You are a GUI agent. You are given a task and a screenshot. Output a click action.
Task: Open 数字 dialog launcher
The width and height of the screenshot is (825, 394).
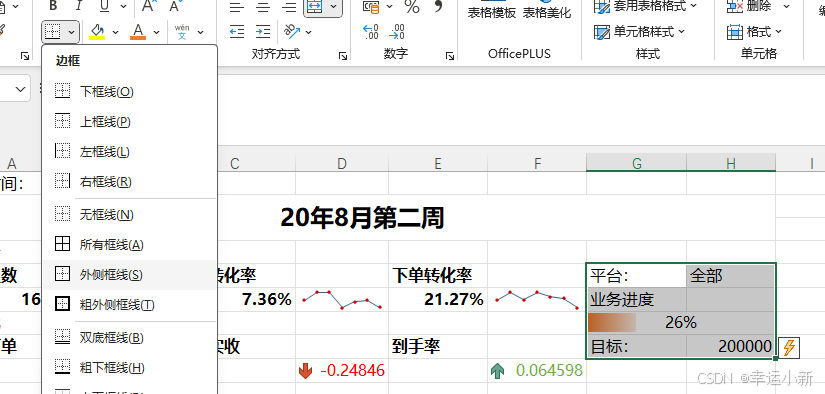tap(450, 55)
